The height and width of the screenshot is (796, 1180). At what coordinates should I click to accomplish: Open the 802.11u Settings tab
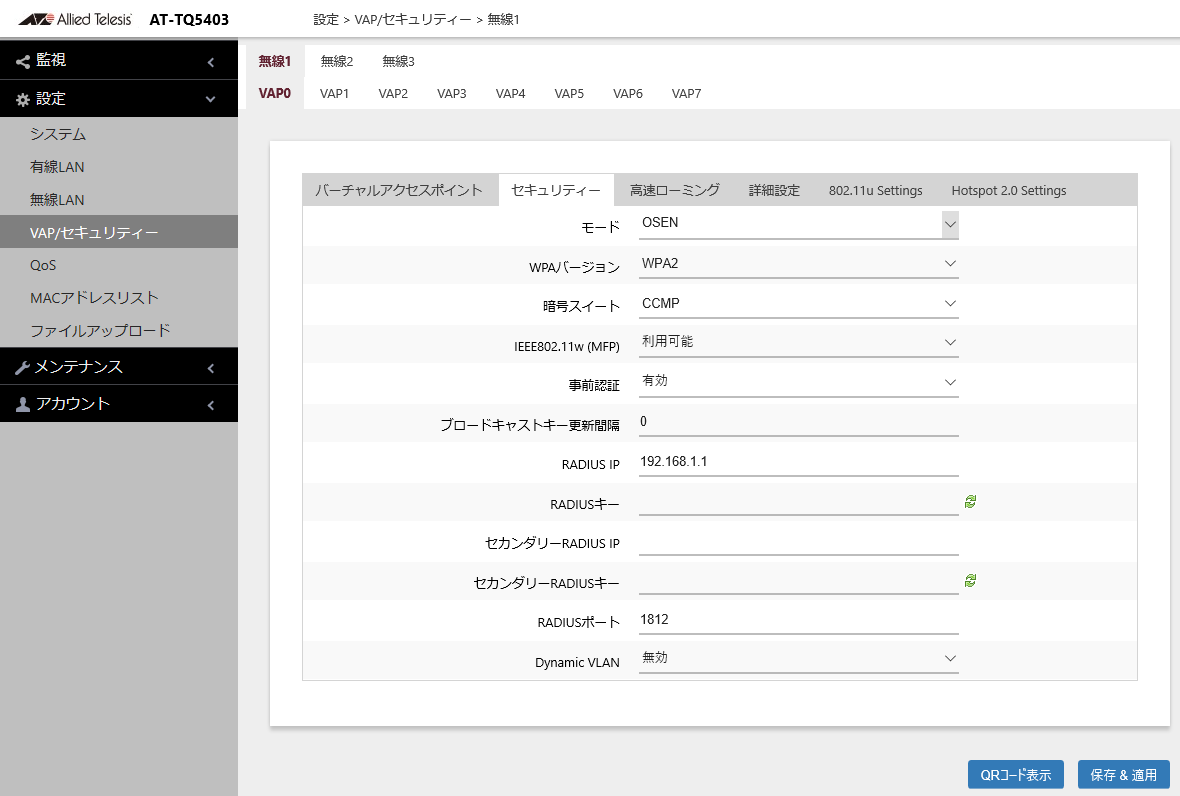(875, 190)
